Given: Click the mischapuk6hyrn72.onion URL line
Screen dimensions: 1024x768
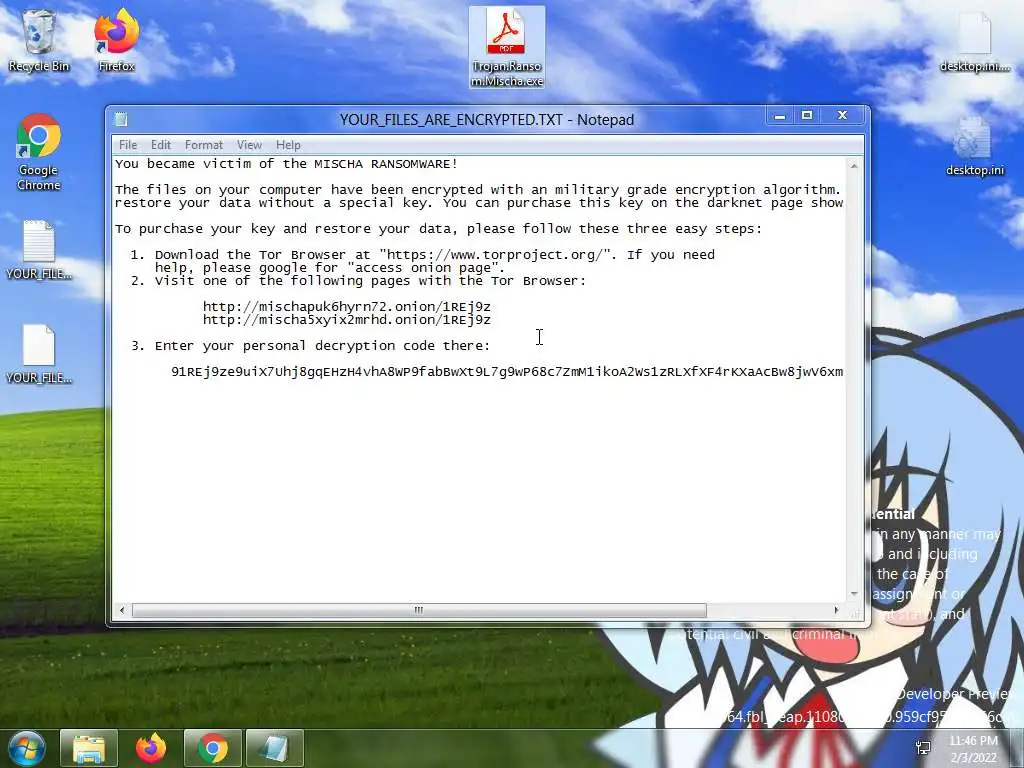Looking at the screenshot, I should click(x=347, y=306).
